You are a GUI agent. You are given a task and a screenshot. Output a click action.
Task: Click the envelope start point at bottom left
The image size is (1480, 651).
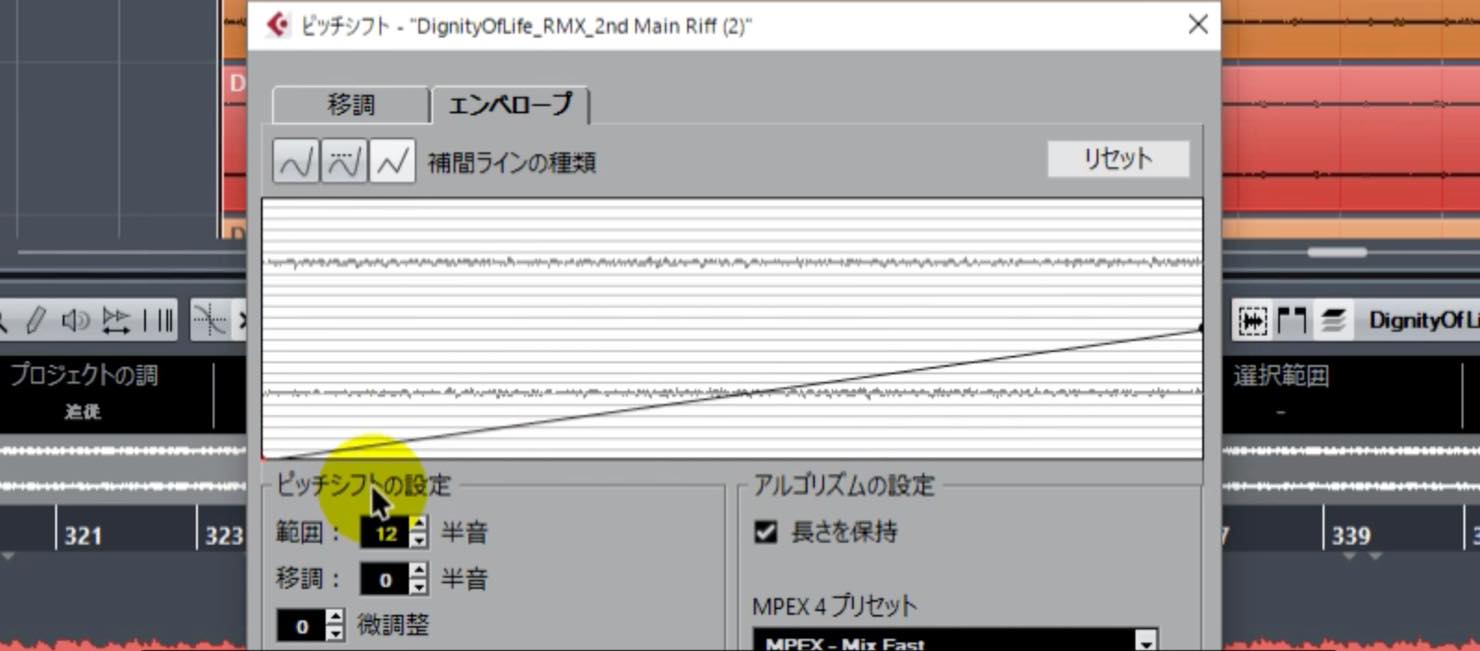264,458
